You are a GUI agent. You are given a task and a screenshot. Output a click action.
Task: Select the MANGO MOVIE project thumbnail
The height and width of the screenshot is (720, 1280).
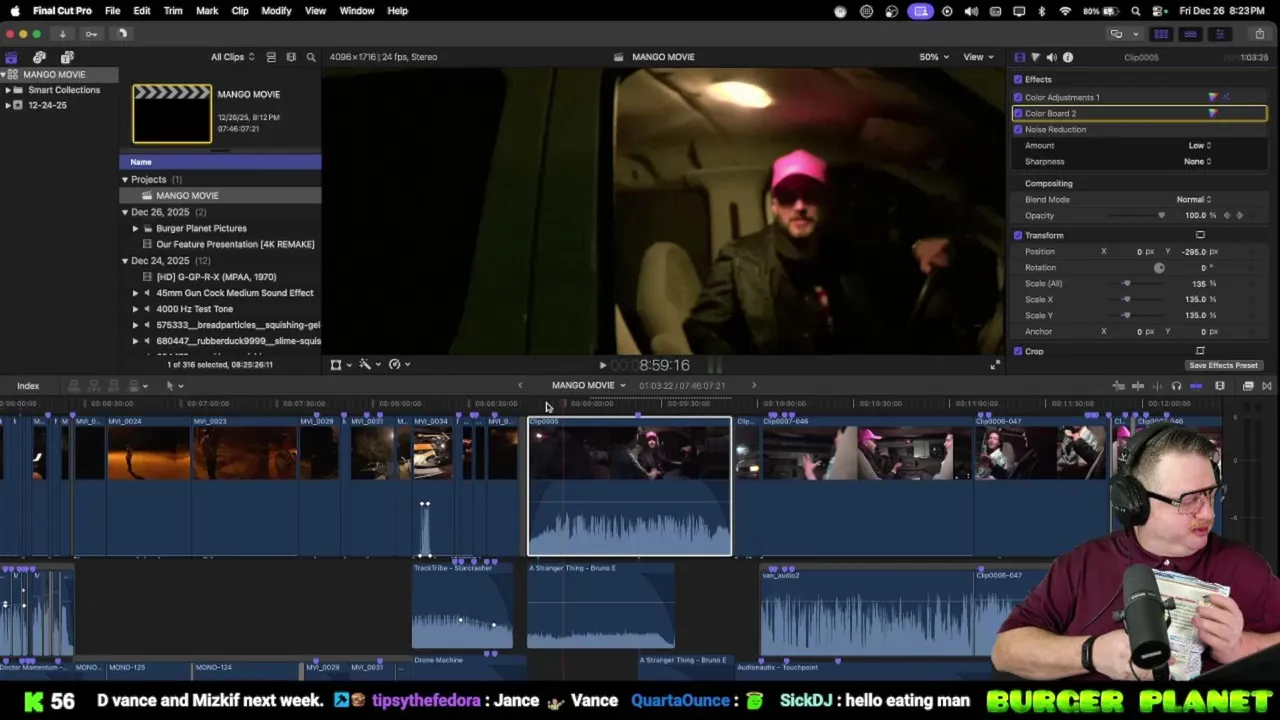[x=172, y=114]
